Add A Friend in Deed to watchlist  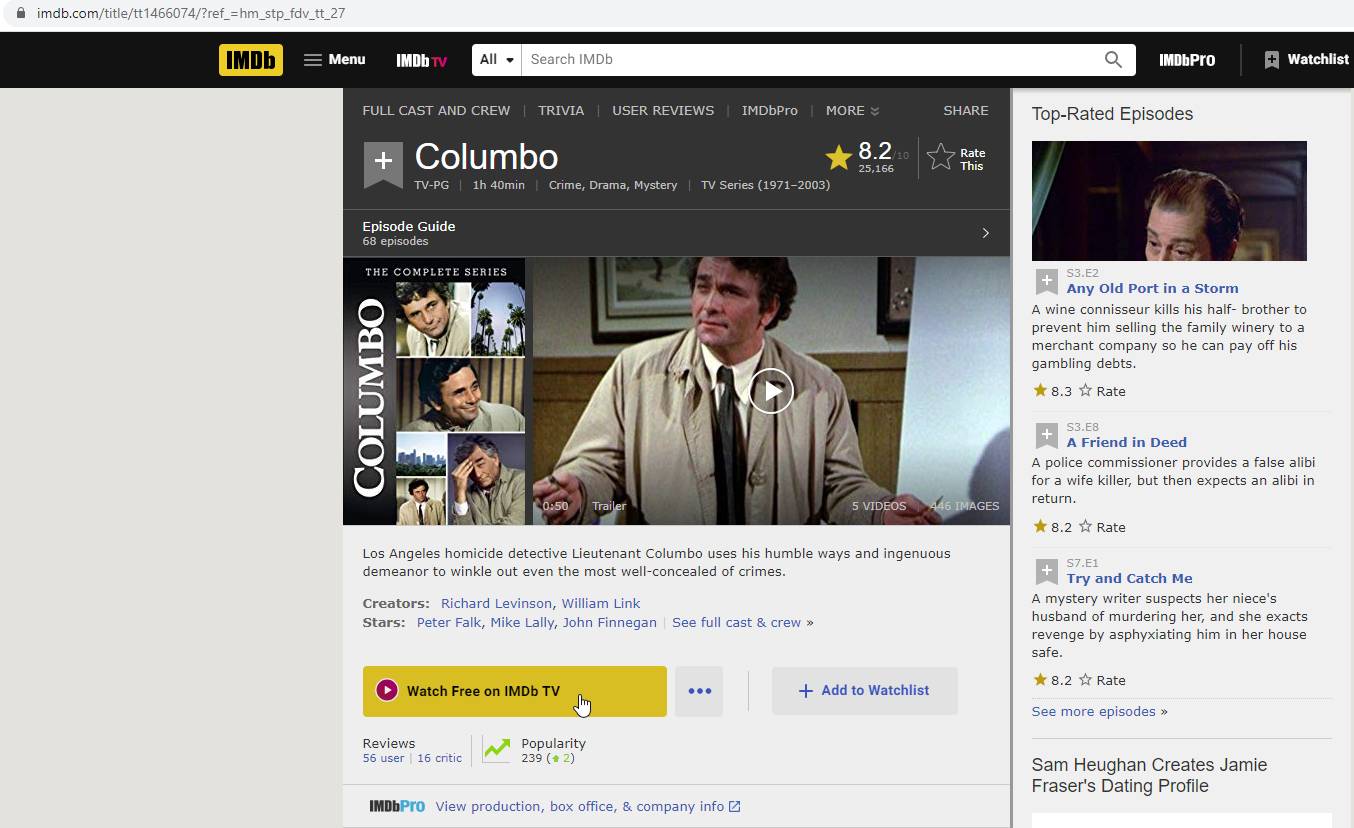pos(1046,435)
